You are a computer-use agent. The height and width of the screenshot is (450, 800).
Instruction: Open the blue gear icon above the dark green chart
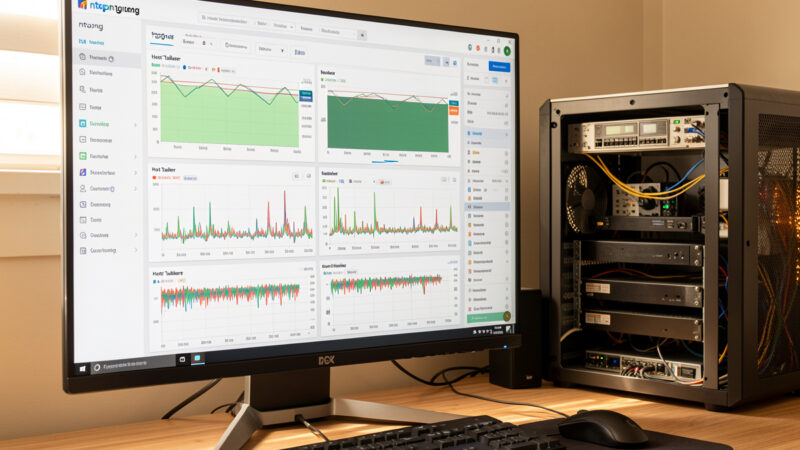click(x=455, y=63)
